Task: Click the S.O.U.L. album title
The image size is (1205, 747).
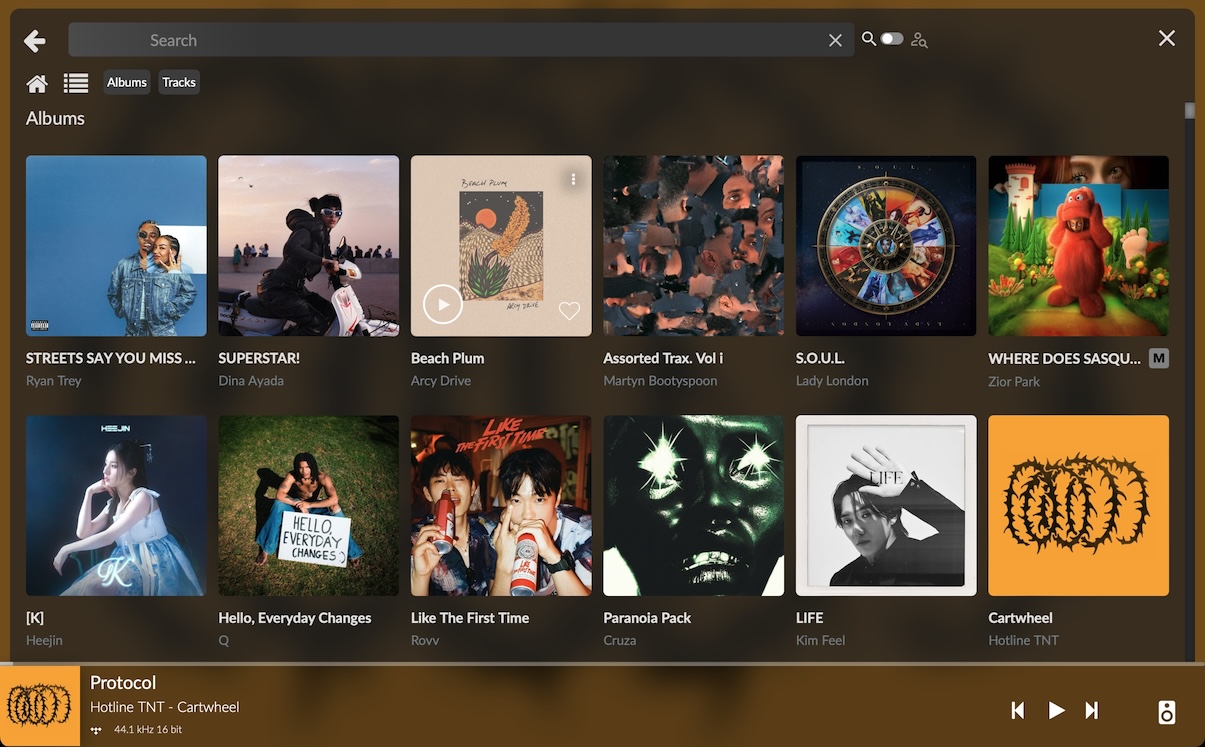Action: pos(820,358)
